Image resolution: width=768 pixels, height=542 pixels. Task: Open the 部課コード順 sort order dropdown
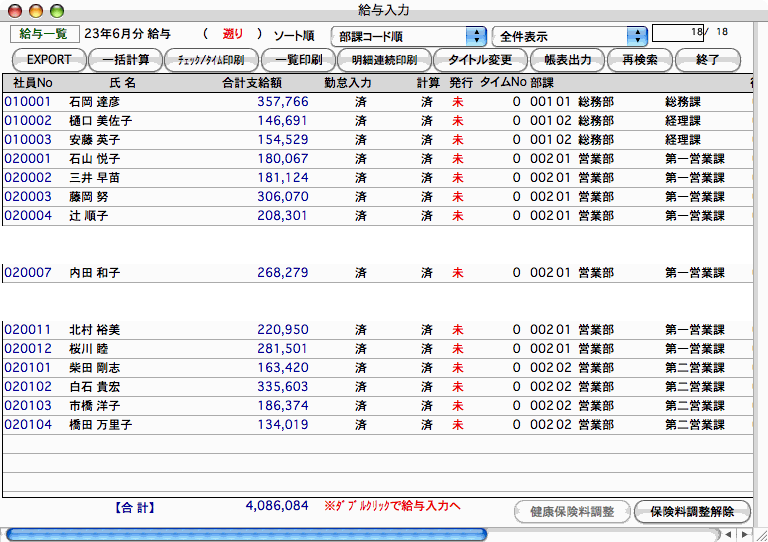click(409, 36)
